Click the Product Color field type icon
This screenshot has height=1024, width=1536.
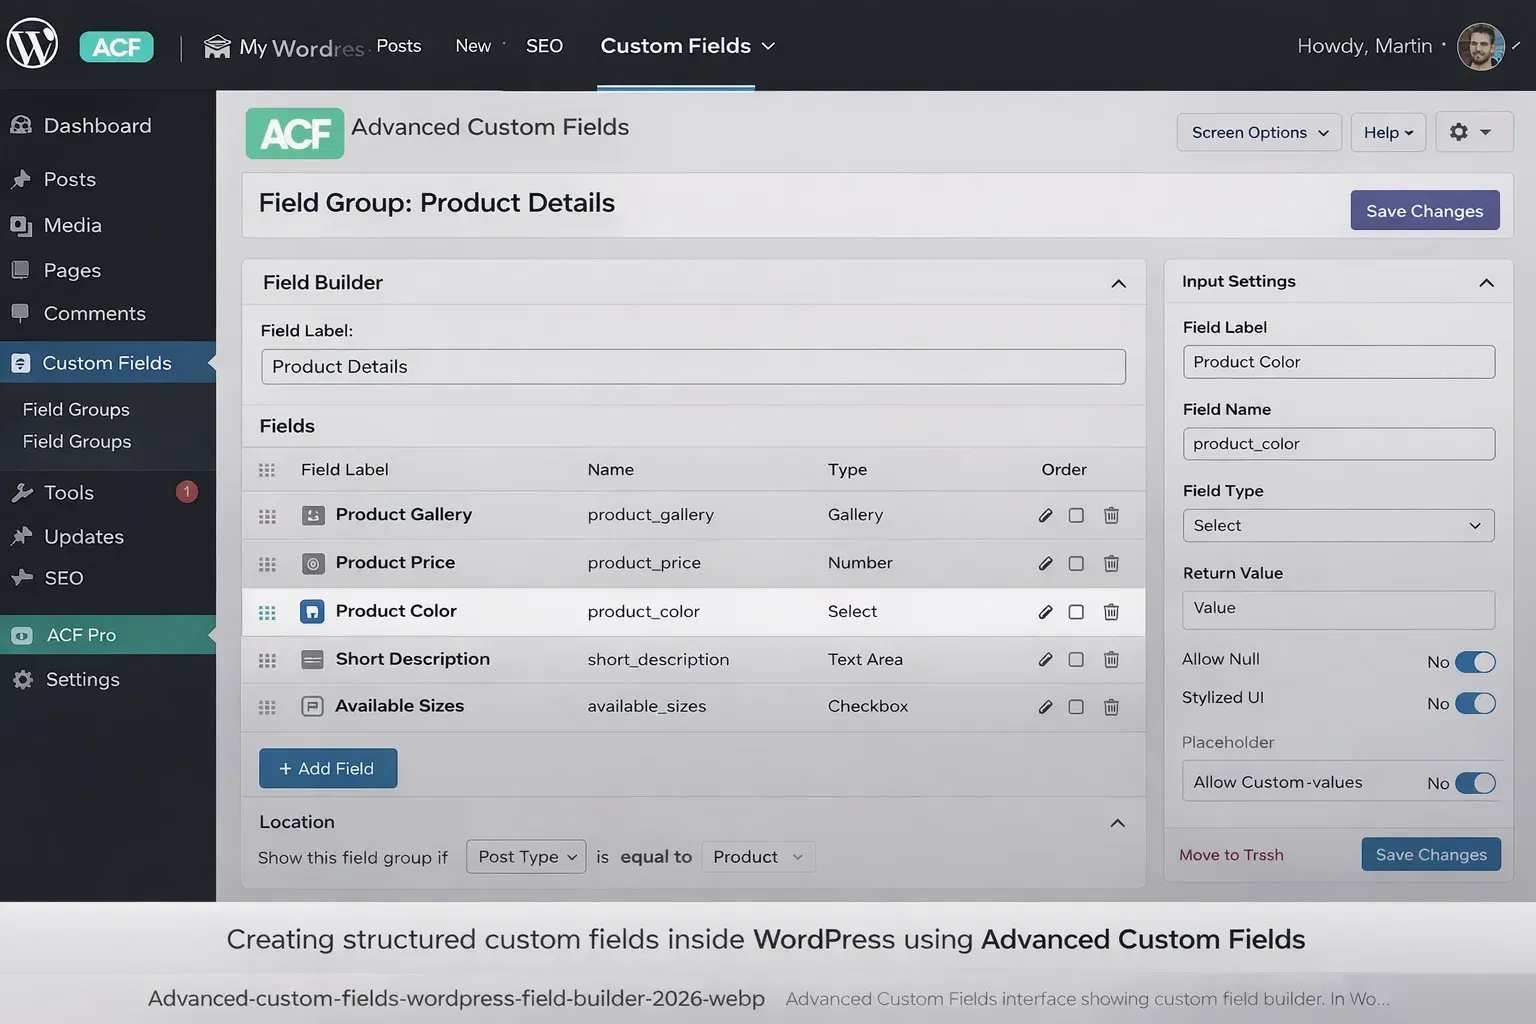[x=312, y=611]
